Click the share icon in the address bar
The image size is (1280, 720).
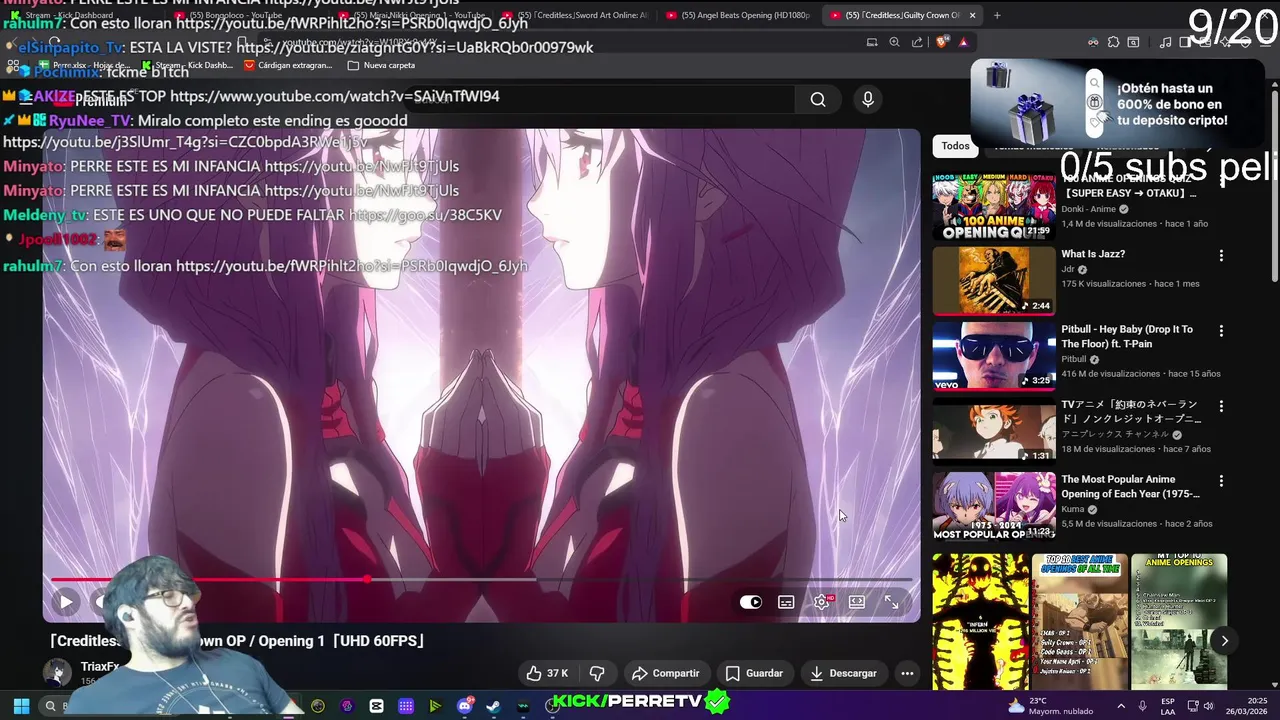[917, 42]
